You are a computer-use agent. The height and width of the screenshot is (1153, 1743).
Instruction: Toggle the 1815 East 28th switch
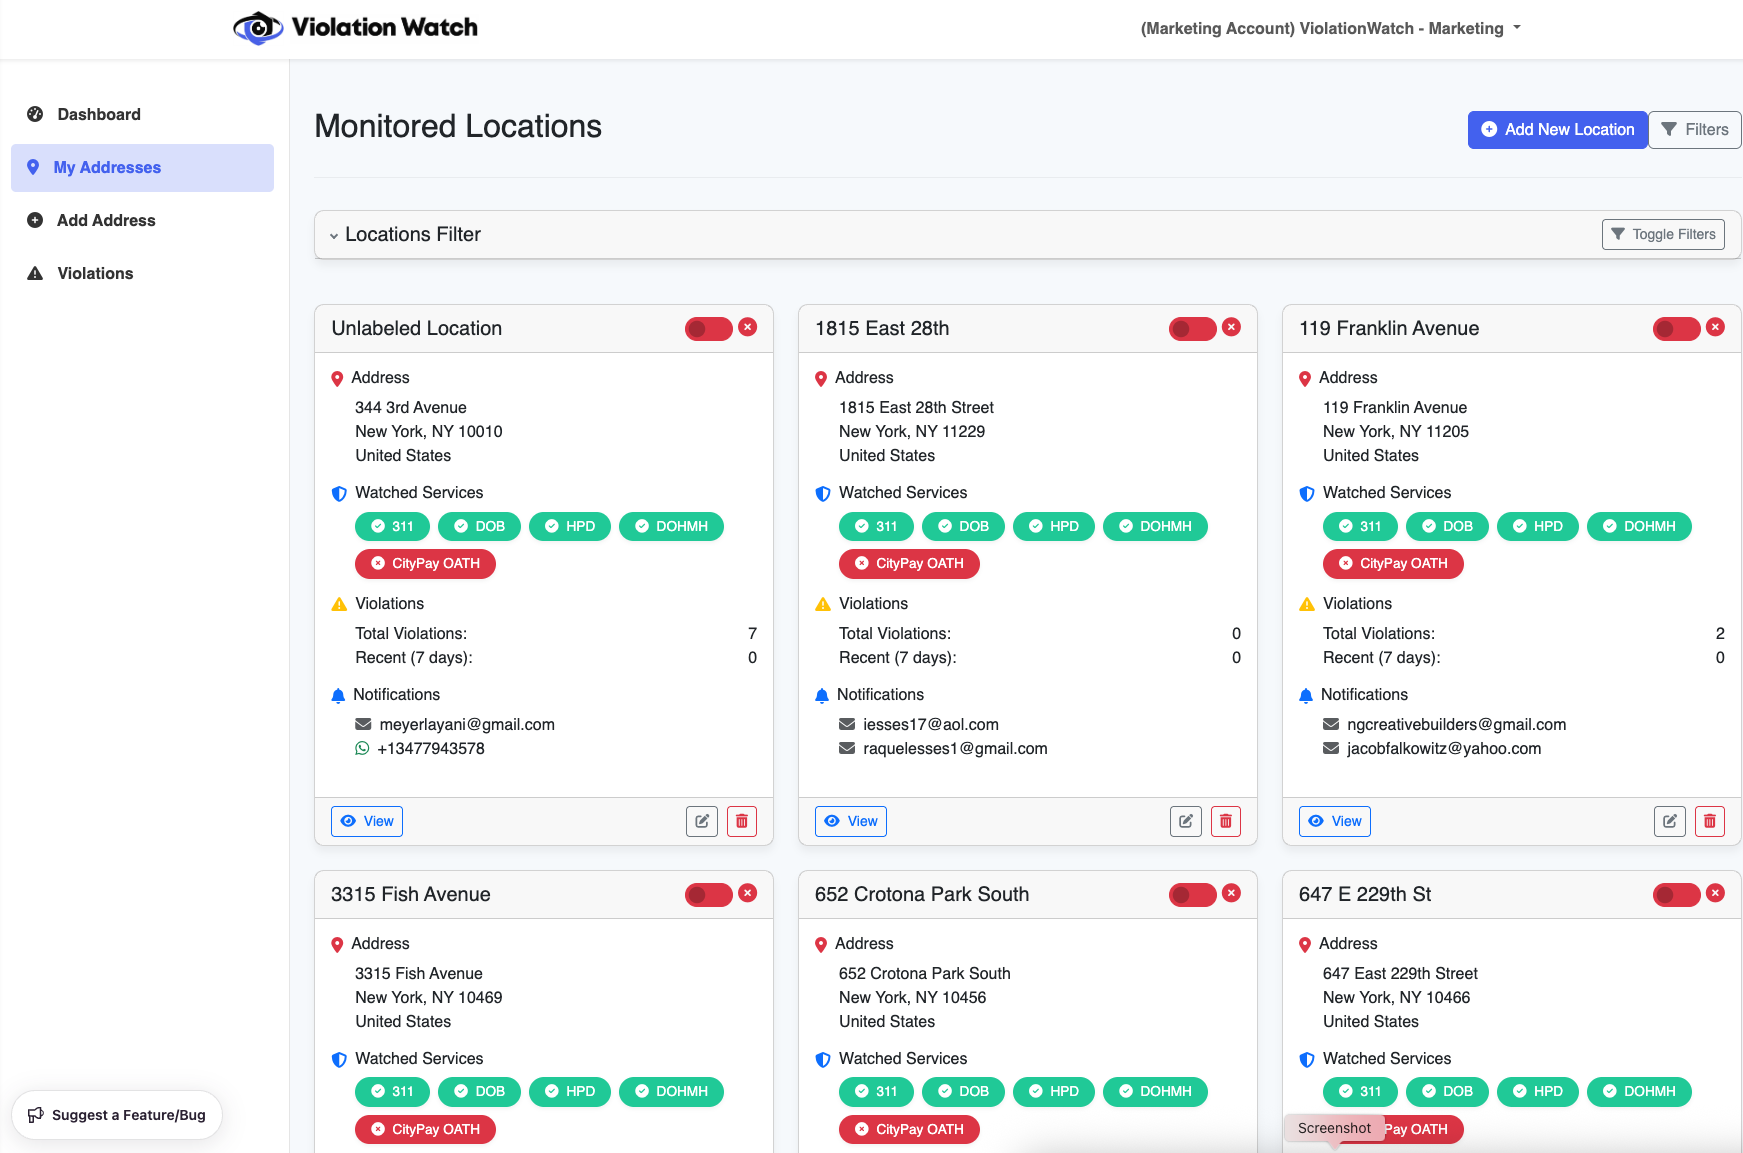click(x=1193, y=329)
